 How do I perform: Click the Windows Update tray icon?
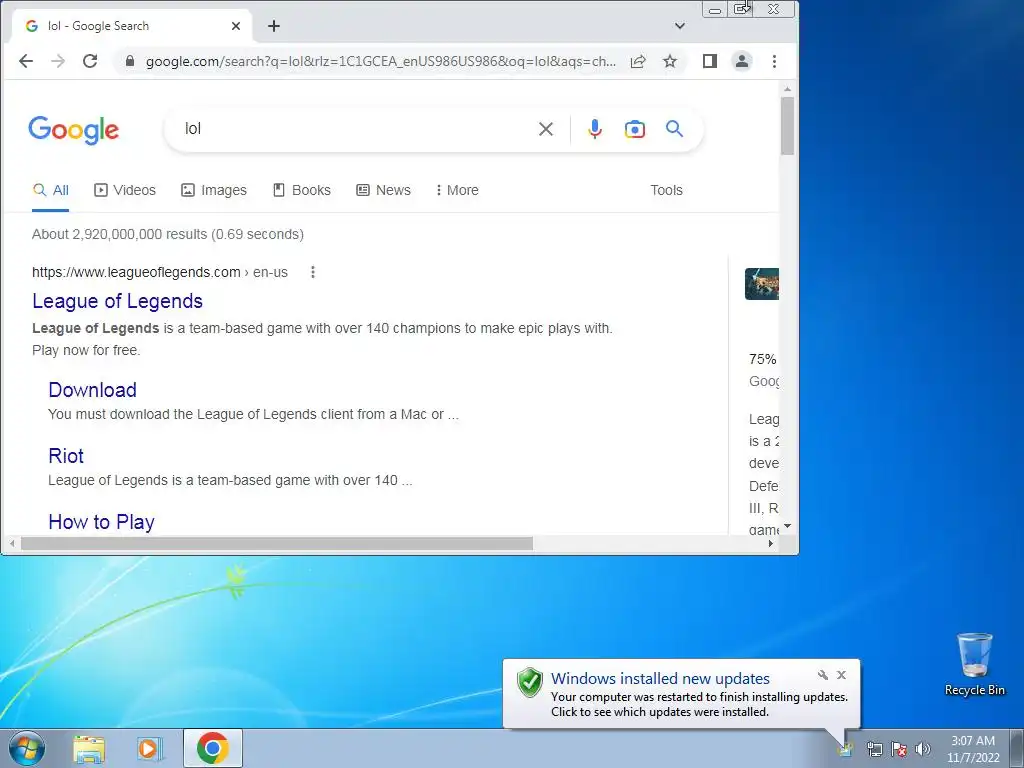click(846, 749)
